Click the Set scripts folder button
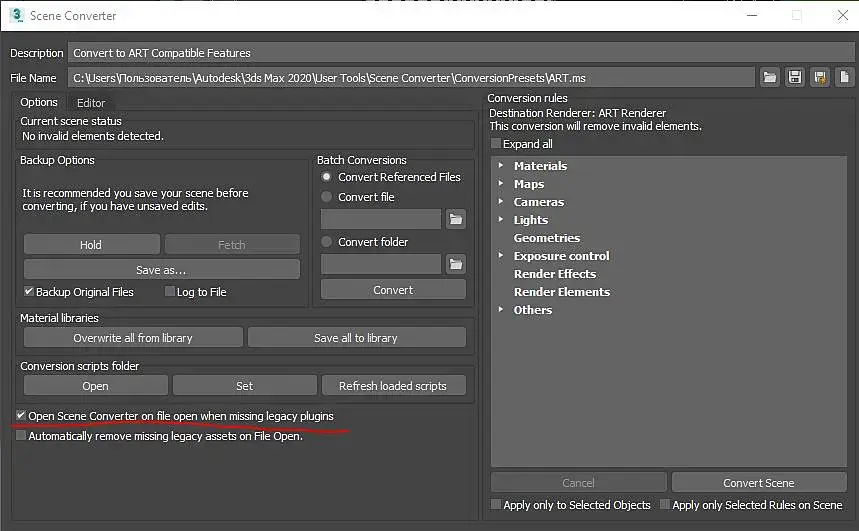The image size is (859, 531). [x=244, y=385]
